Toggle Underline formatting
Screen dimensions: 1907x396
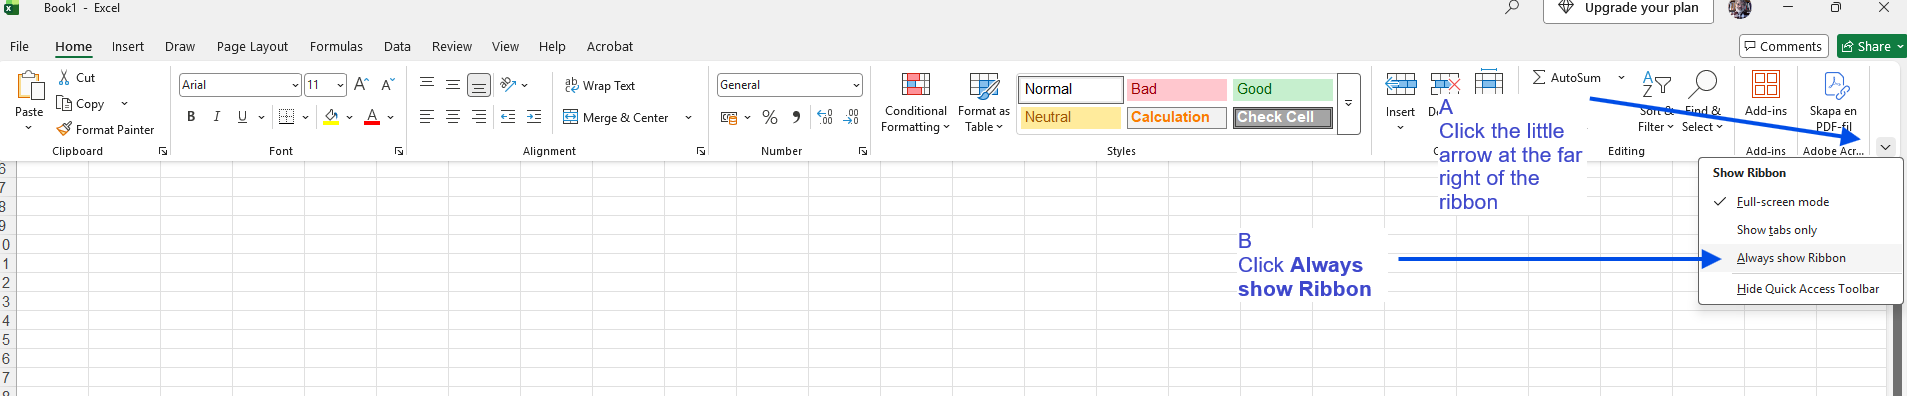click(x=242, y=117)
